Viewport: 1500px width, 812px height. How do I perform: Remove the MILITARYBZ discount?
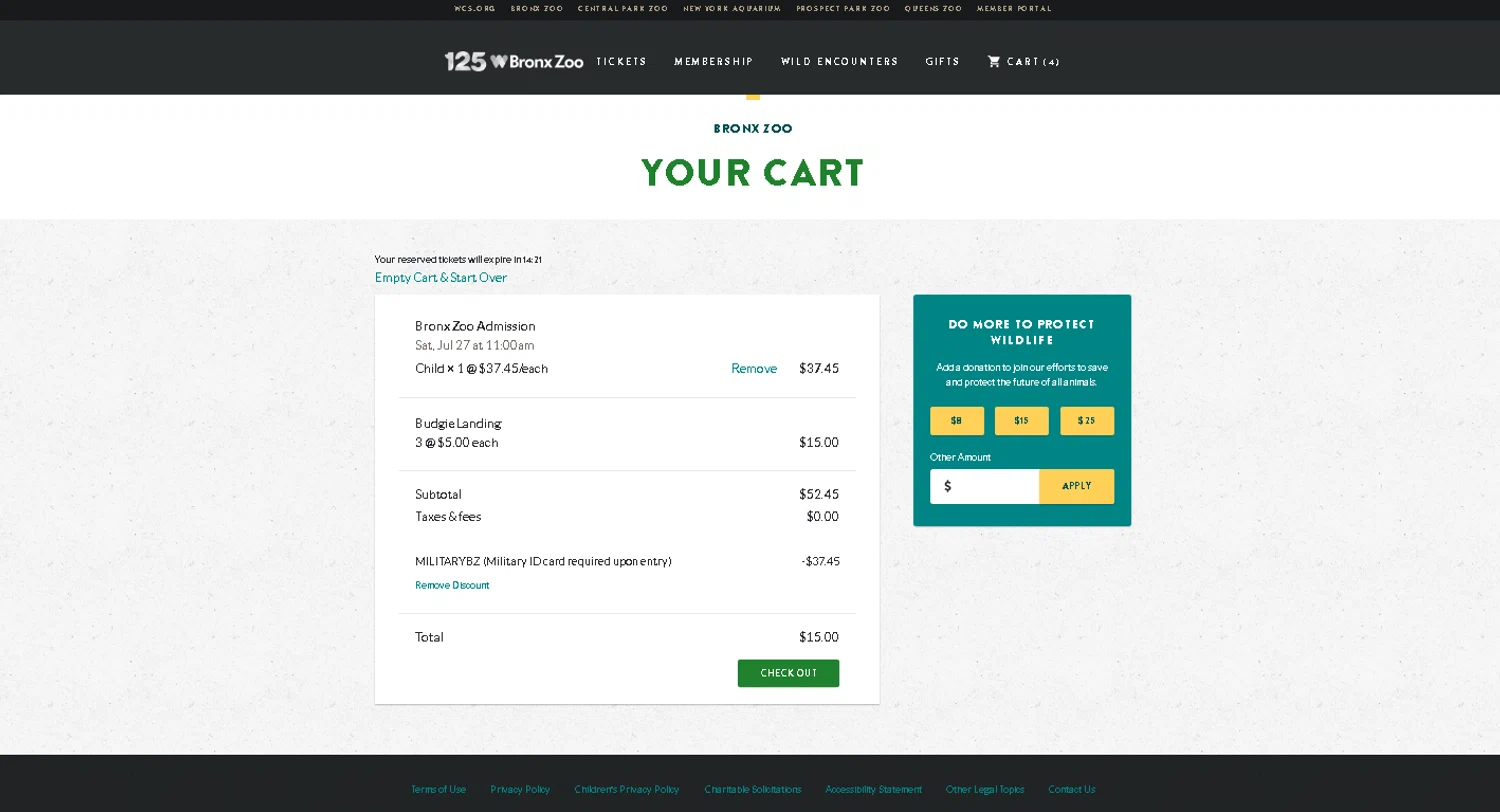[452, 586]
